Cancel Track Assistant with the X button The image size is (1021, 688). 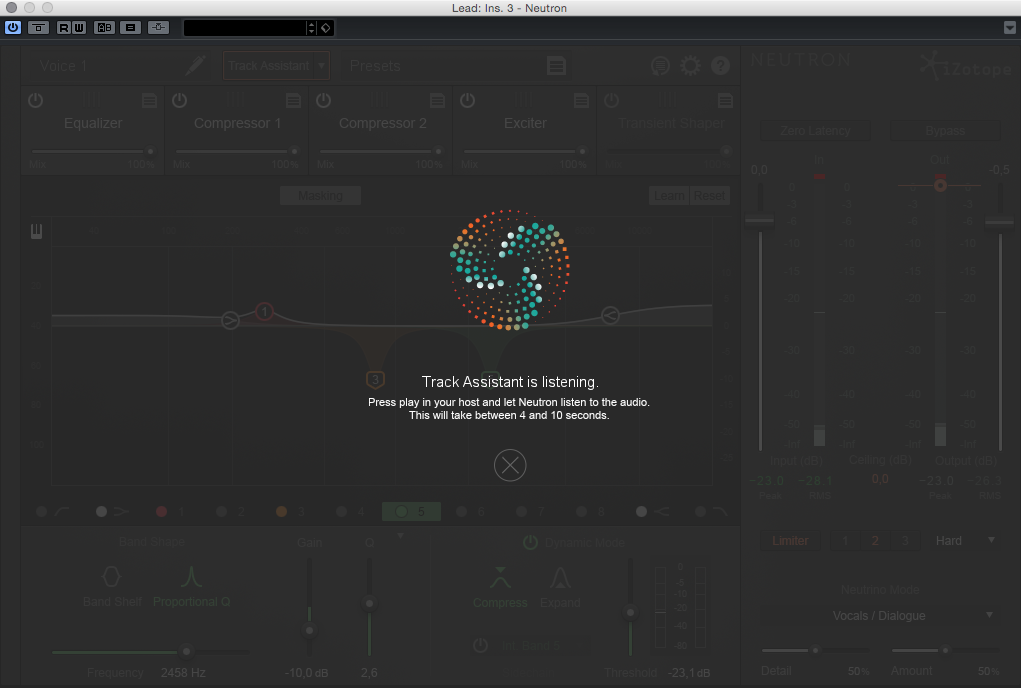510,465
